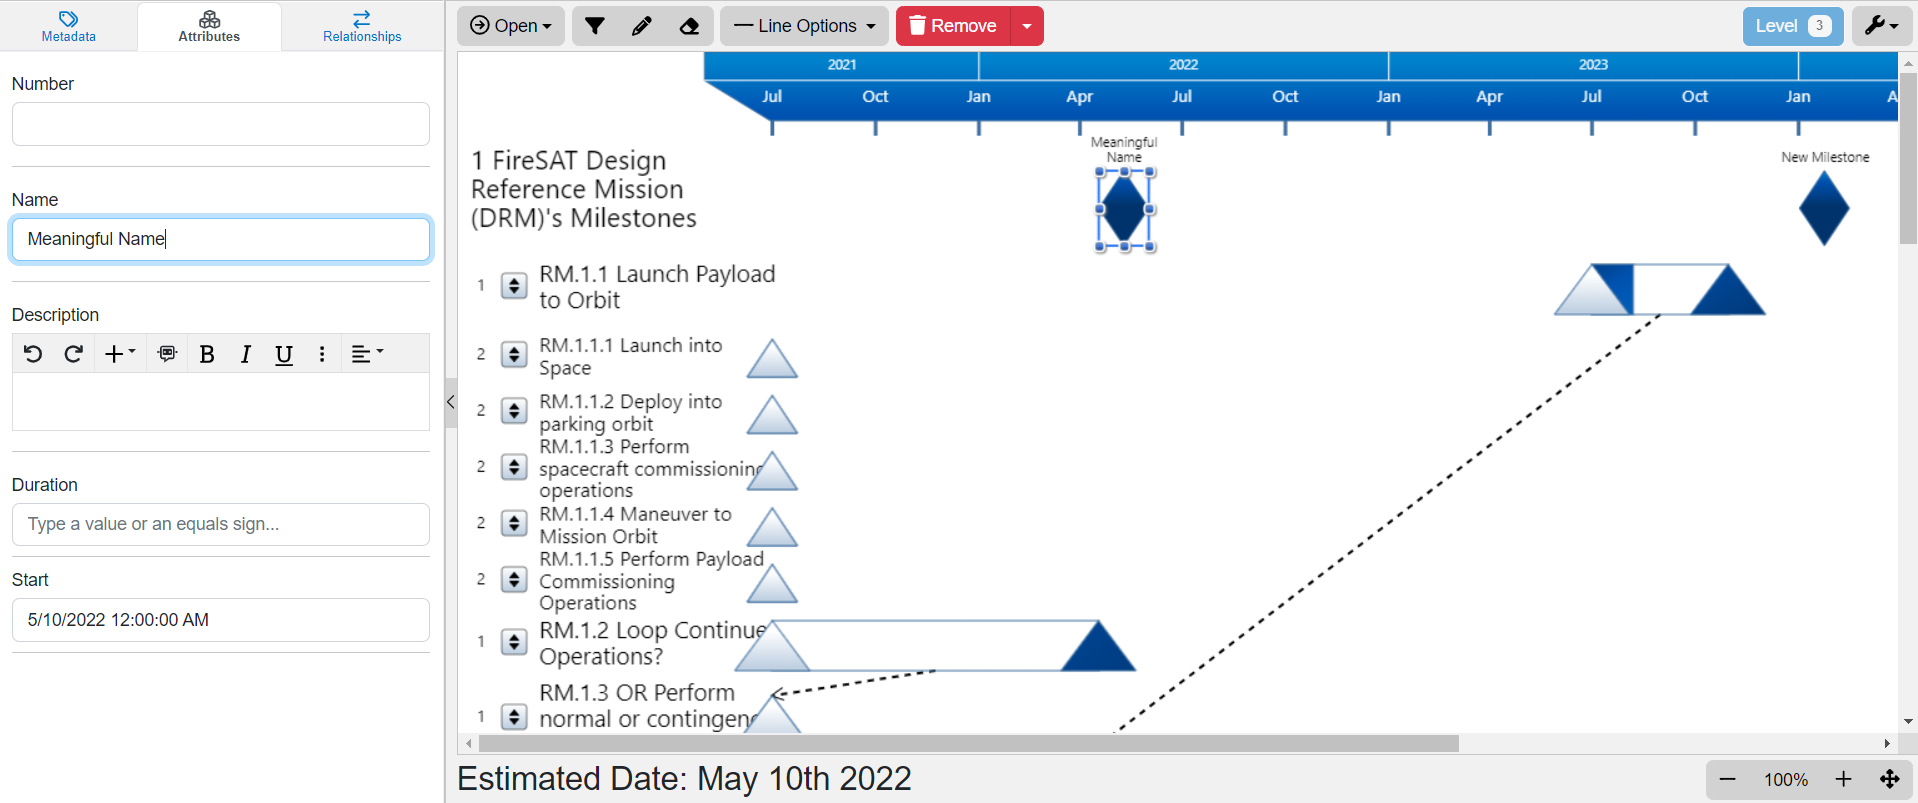Open the text alignment dropdown
The image size is (1918, 803).
367,354
